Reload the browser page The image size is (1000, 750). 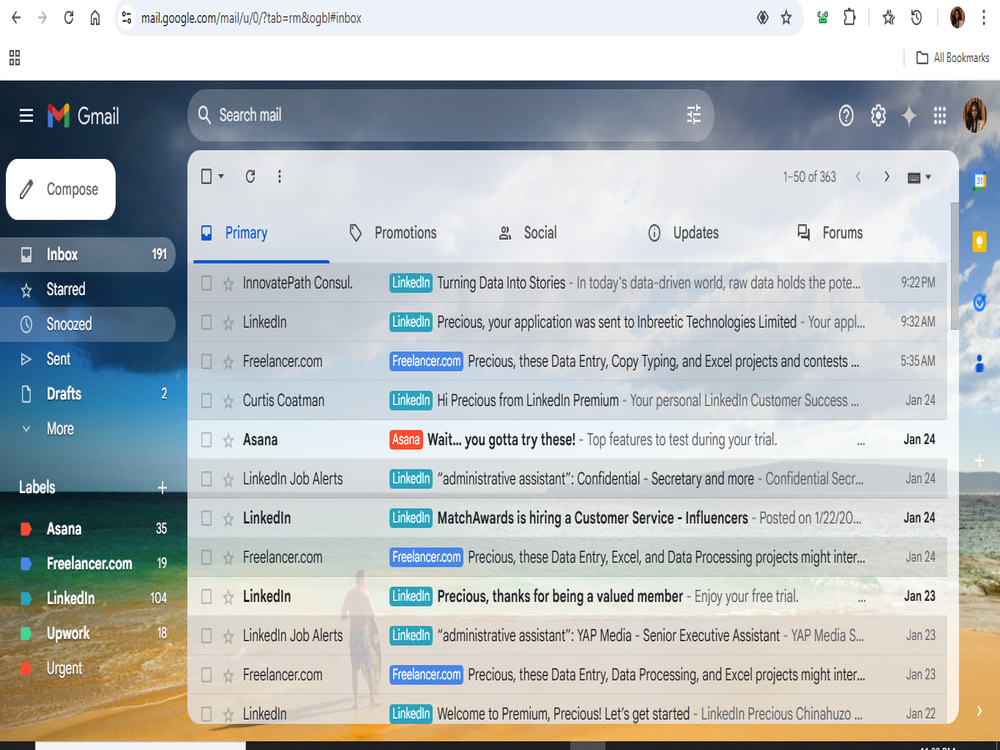[x=69, y=18]
